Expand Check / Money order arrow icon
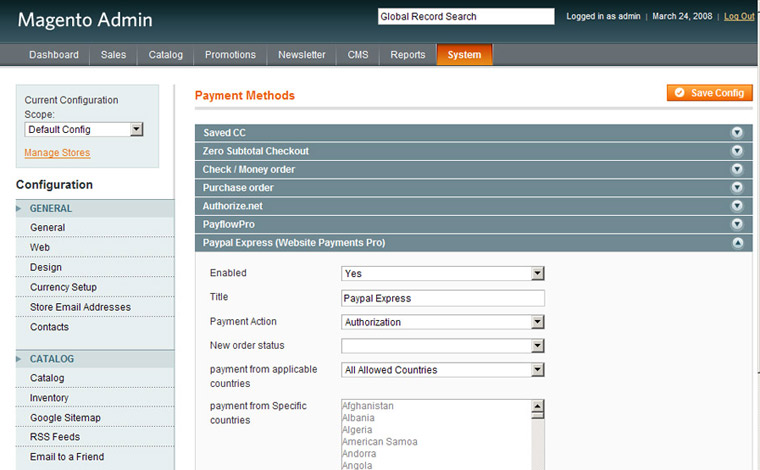 (x=737, y=169)
